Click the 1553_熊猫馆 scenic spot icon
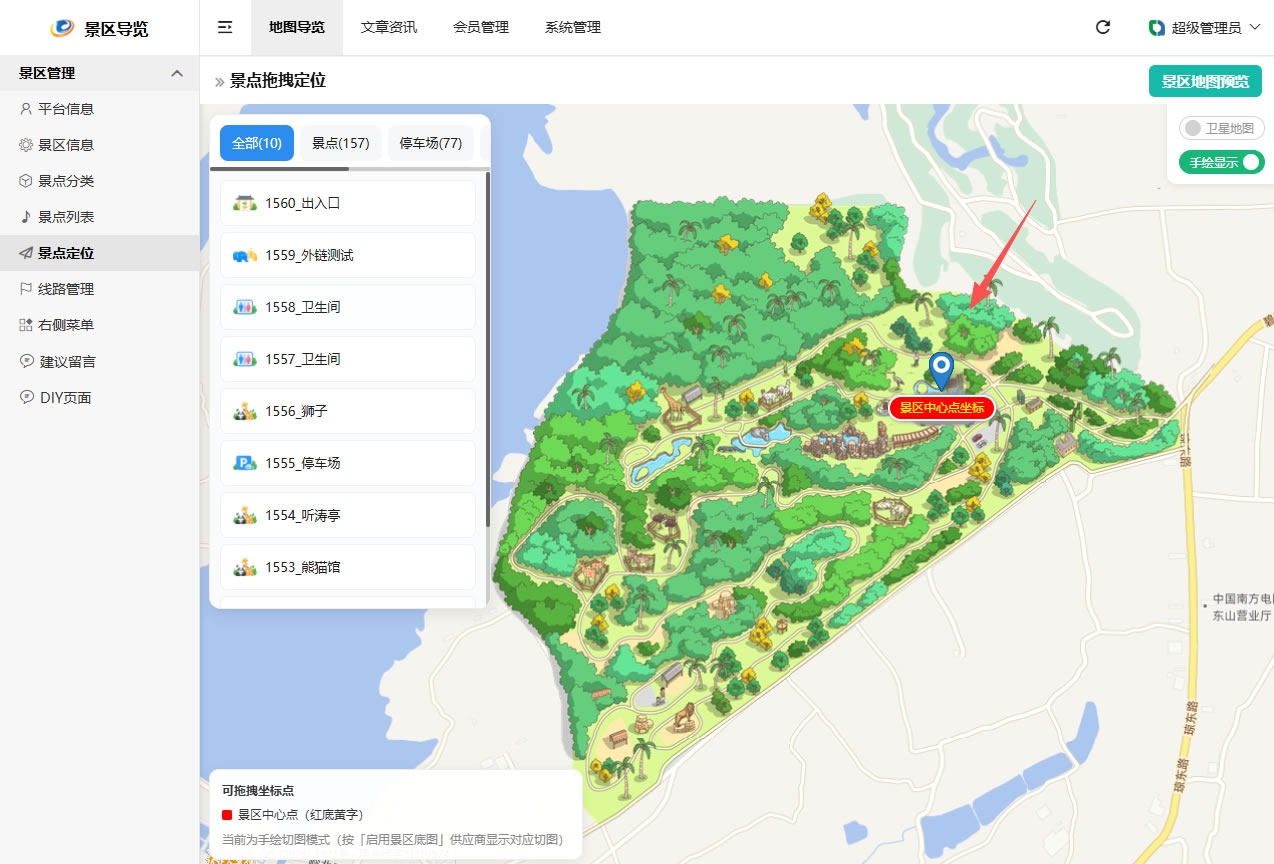 click(x=245, y=567)
